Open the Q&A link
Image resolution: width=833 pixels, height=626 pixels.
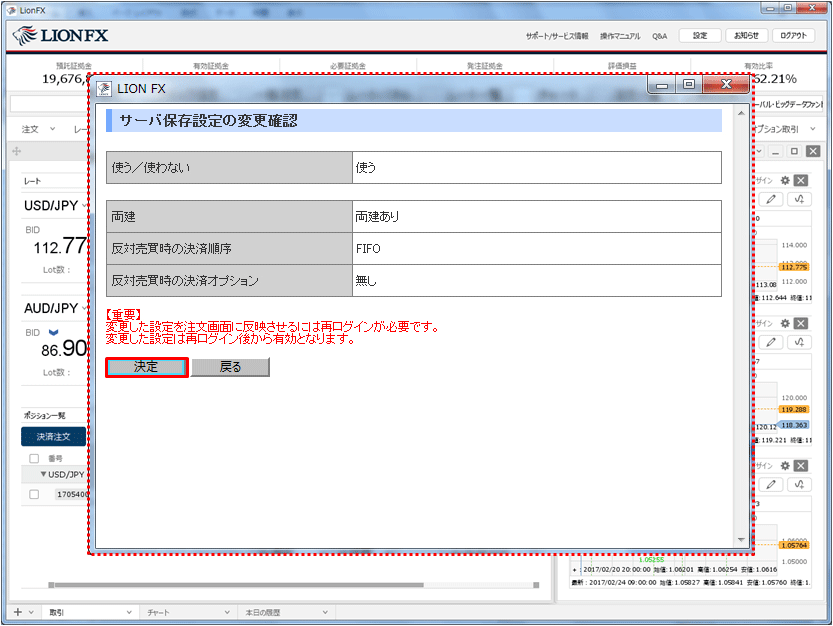(x=659, y=36)
